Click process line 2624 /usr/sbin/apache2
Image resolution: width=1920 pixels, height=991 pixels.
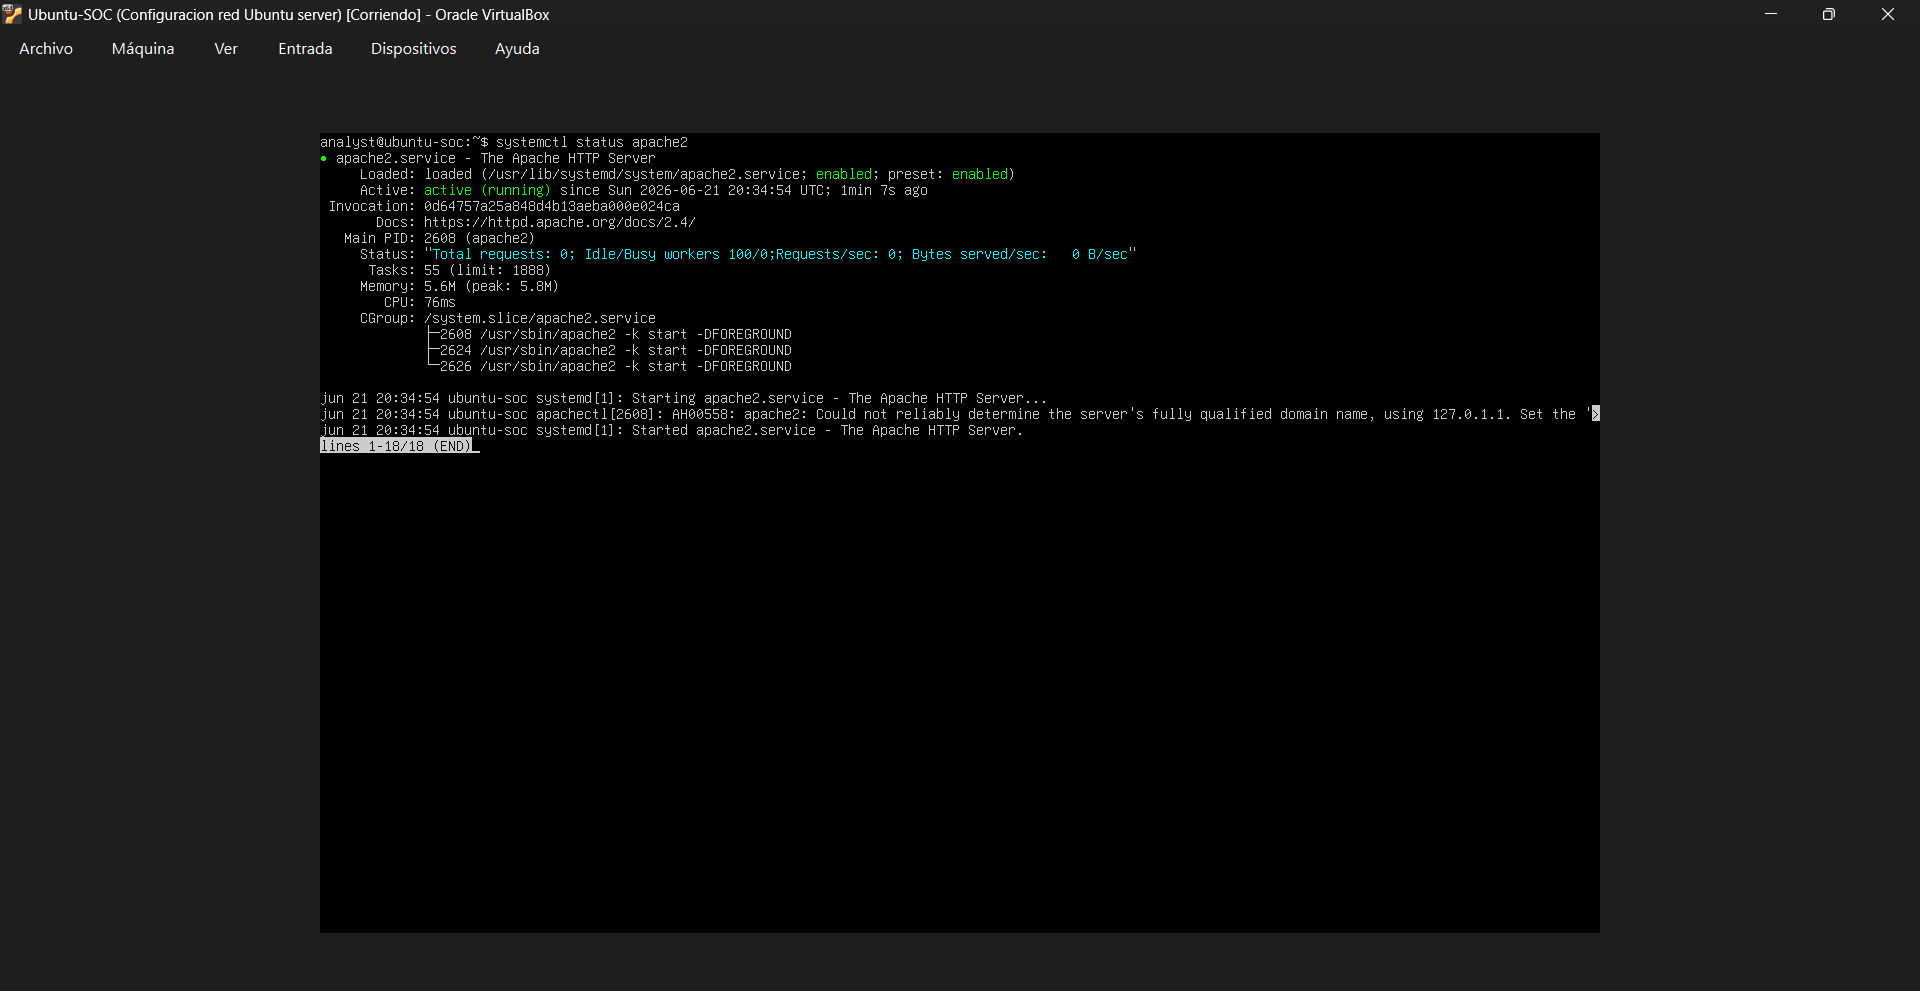615,350
